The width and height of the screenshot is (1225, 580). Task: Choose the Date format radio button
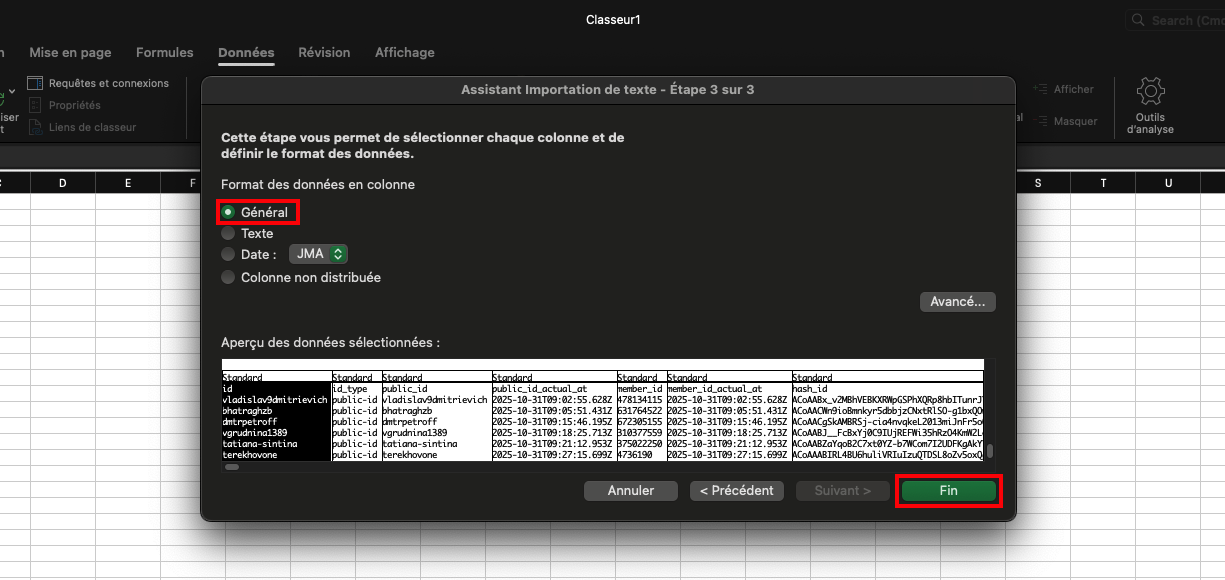click(228, 254)
